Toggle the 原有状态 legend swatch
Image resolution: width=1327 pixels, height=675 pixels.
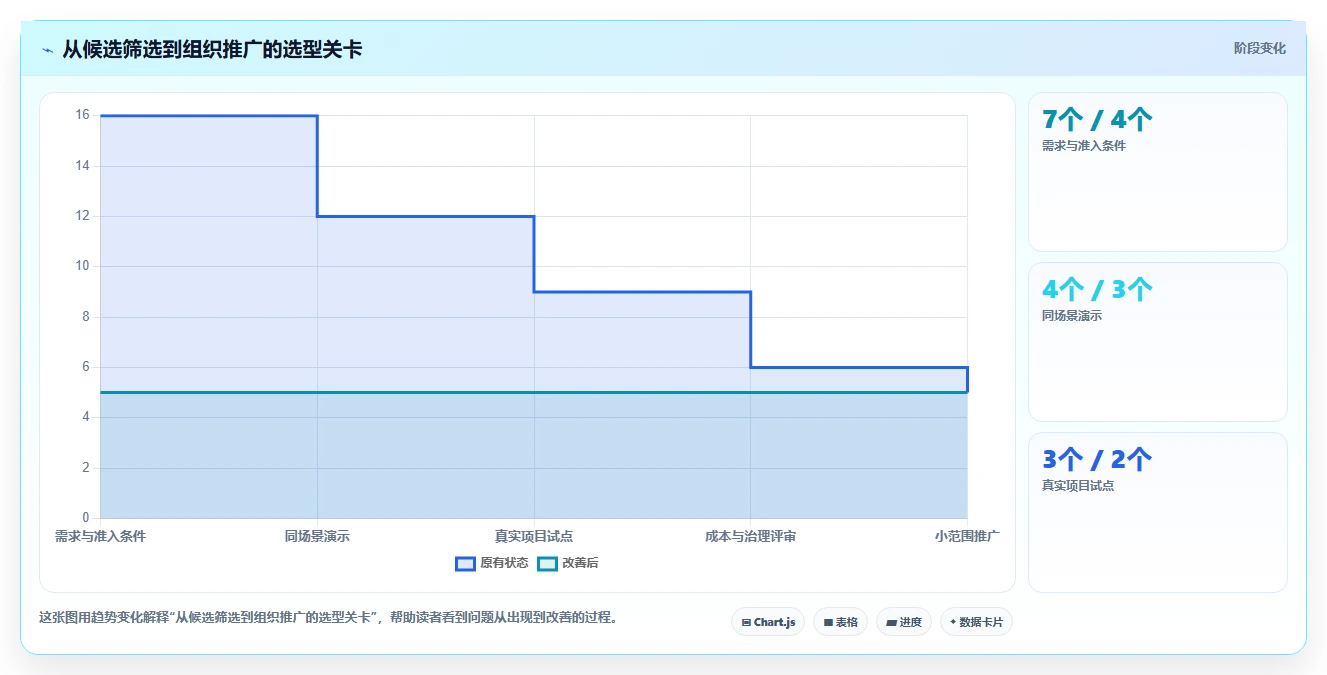coord(465,563)
